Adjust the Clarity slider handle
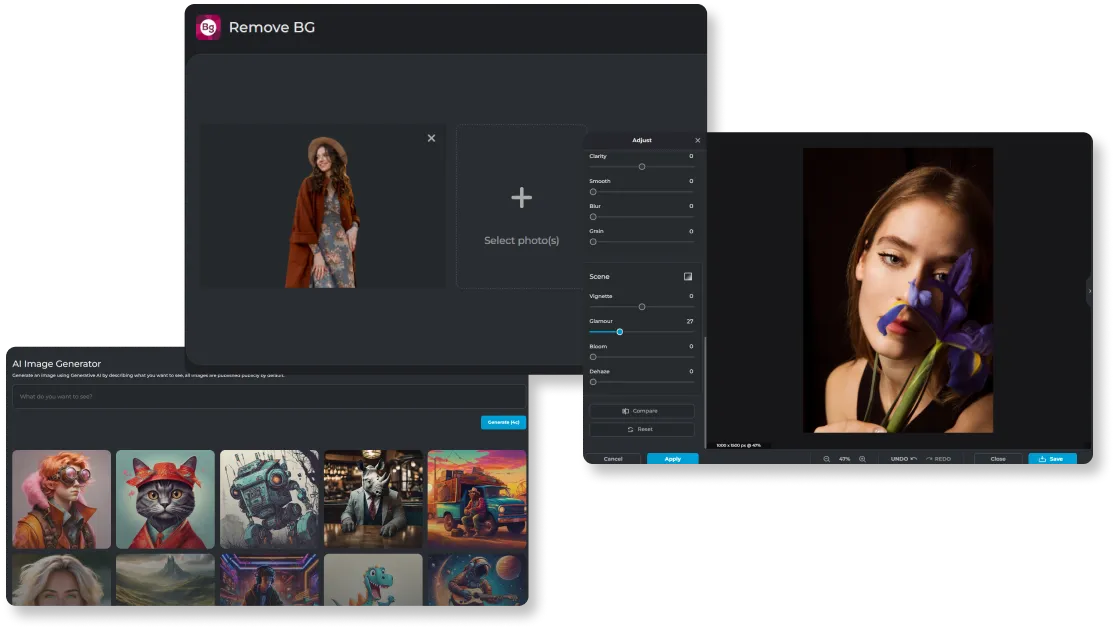The image size is (1115, 630). (641, 166)
